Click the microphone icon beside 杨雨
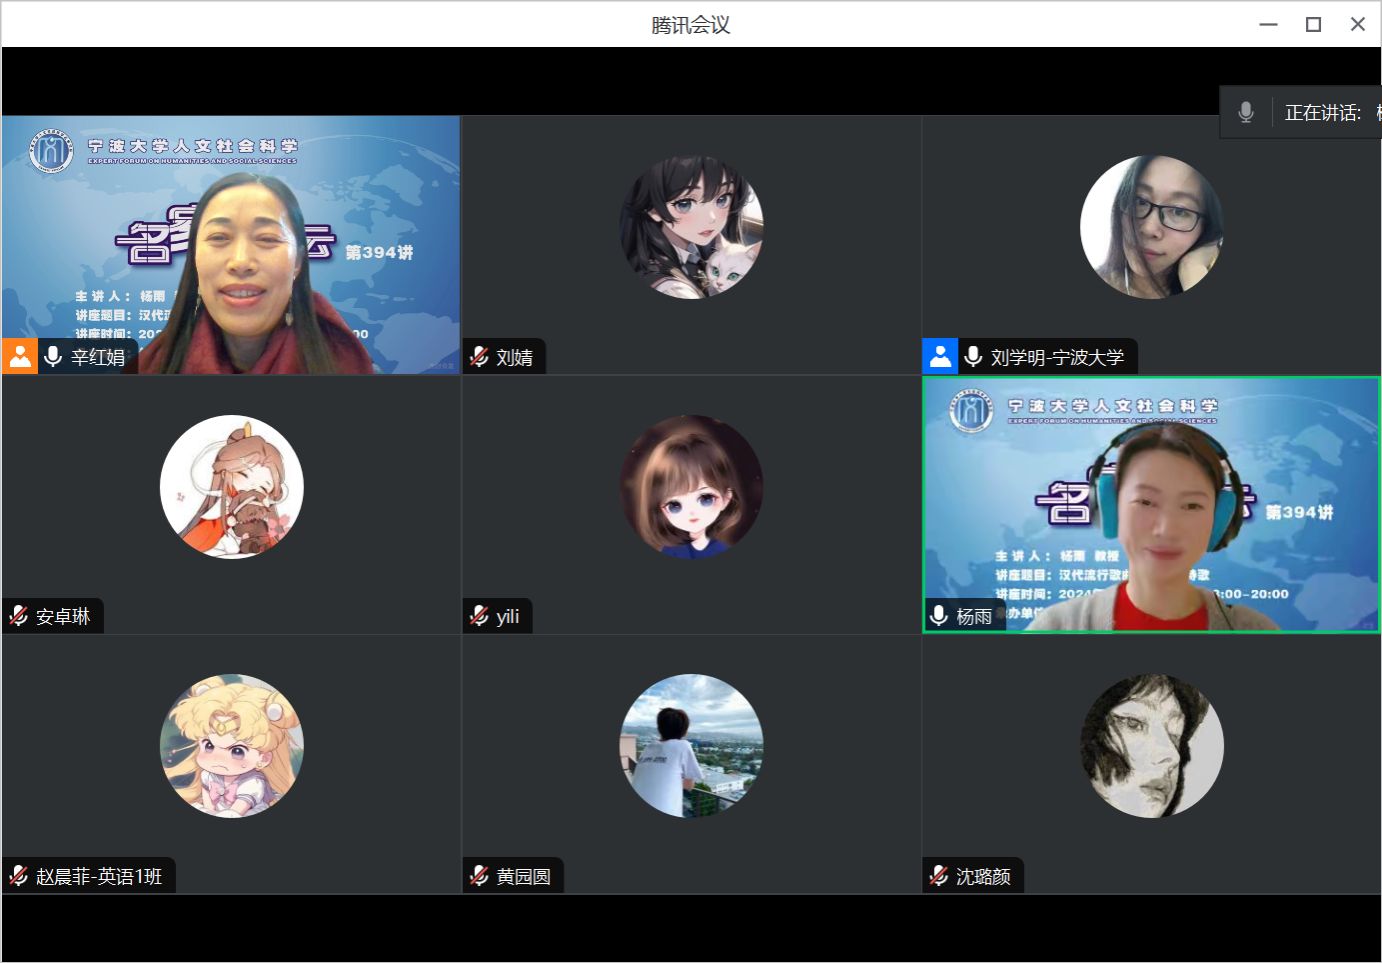 939,616
